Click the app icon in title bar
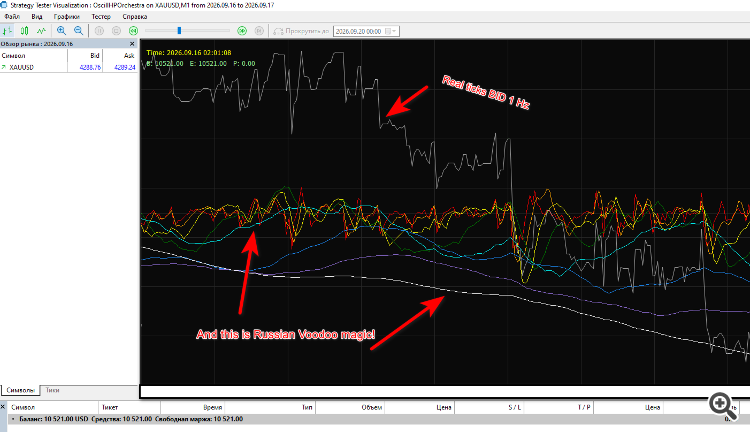 (4, 5)
